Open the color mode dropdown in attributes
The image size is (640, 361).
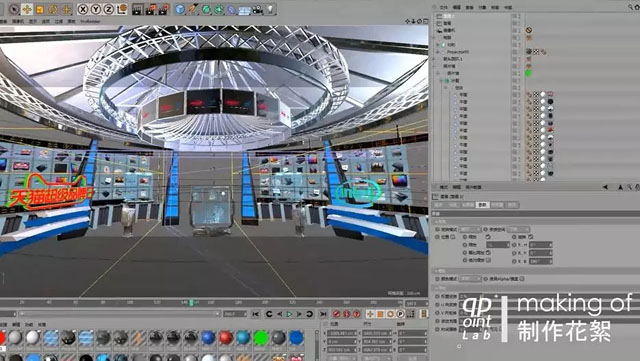(470, 279)
